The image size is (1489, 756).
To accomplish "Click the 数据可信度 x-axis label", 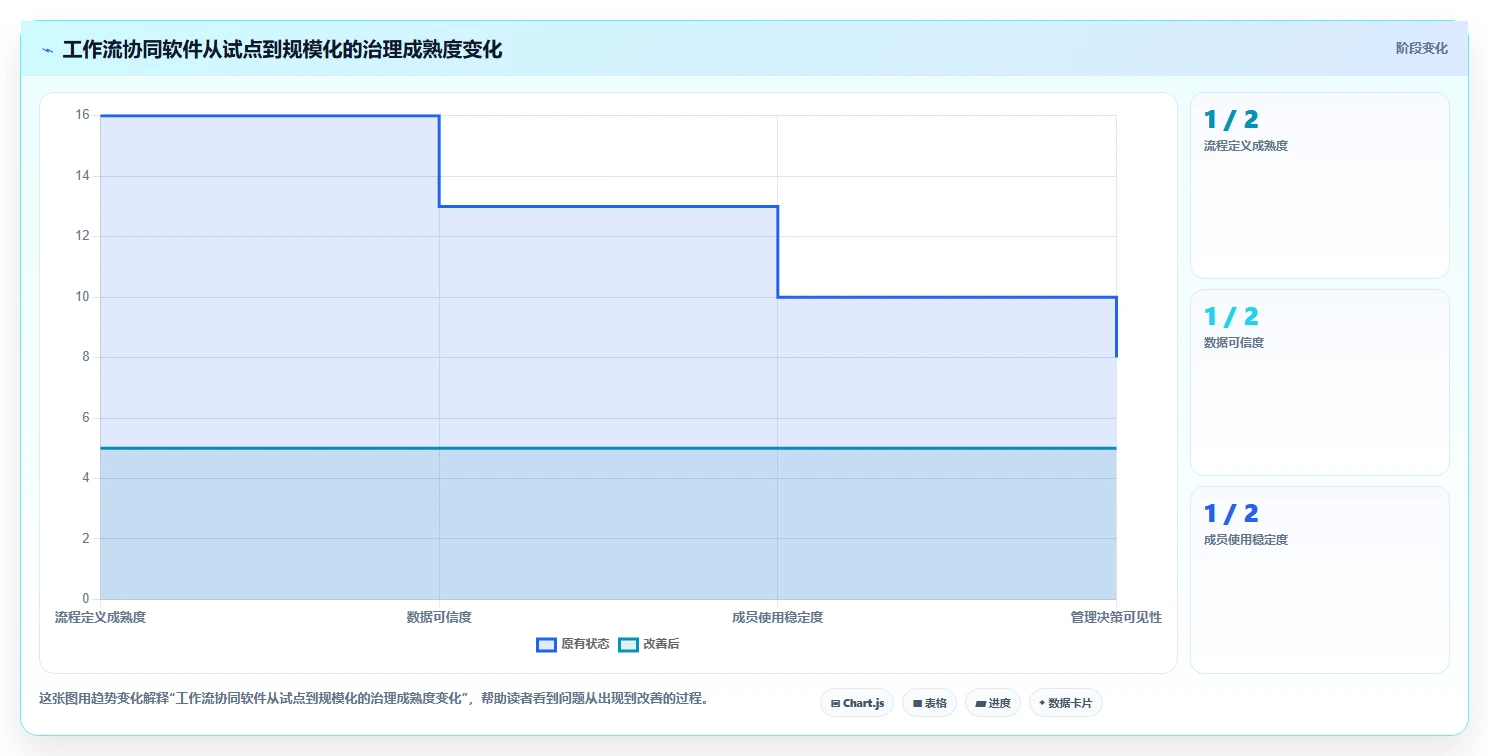I will coord(439,617).
